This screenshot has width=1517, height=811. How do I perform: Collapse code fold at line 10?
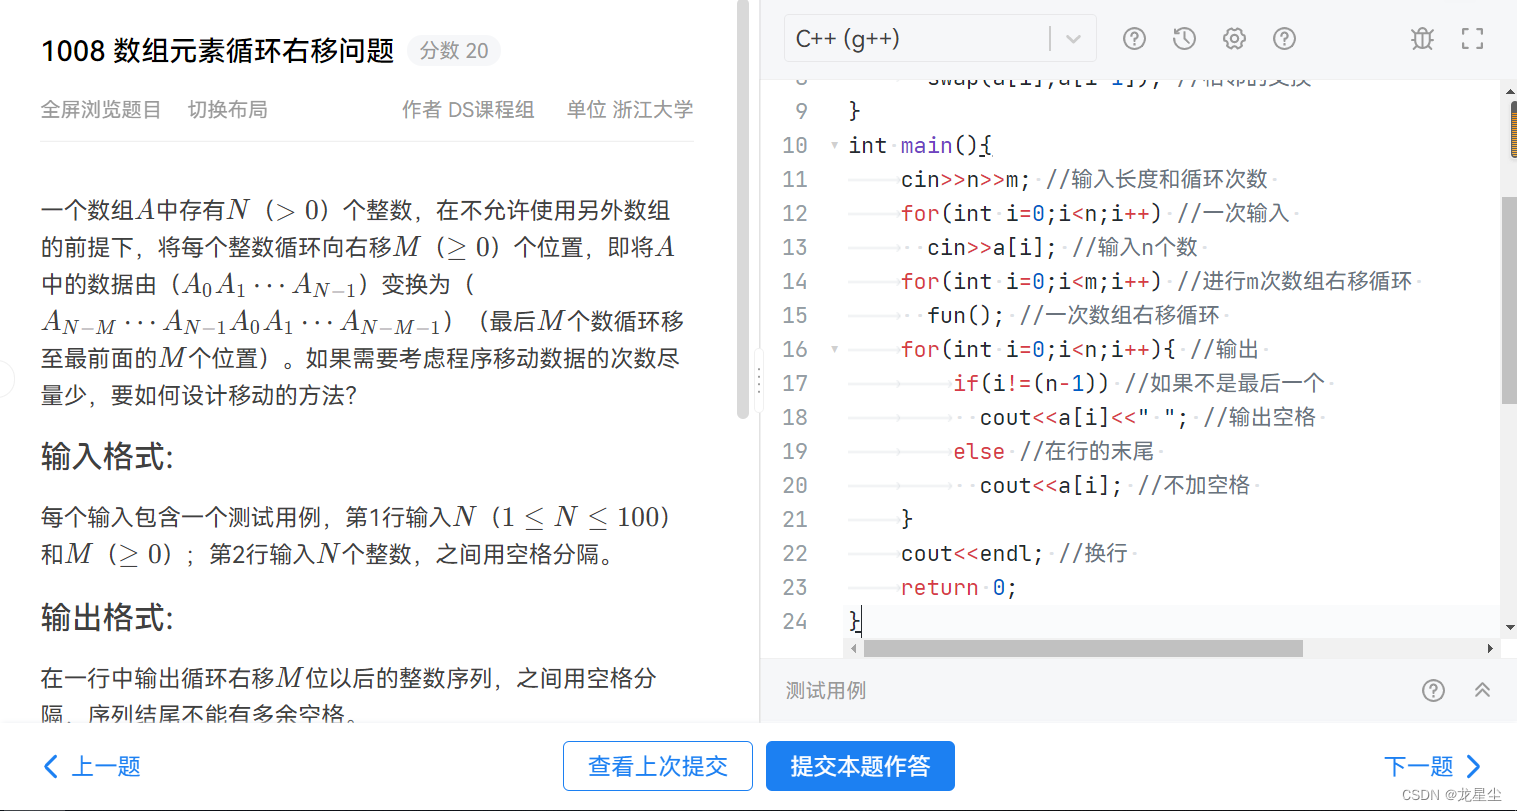point(834,146)
